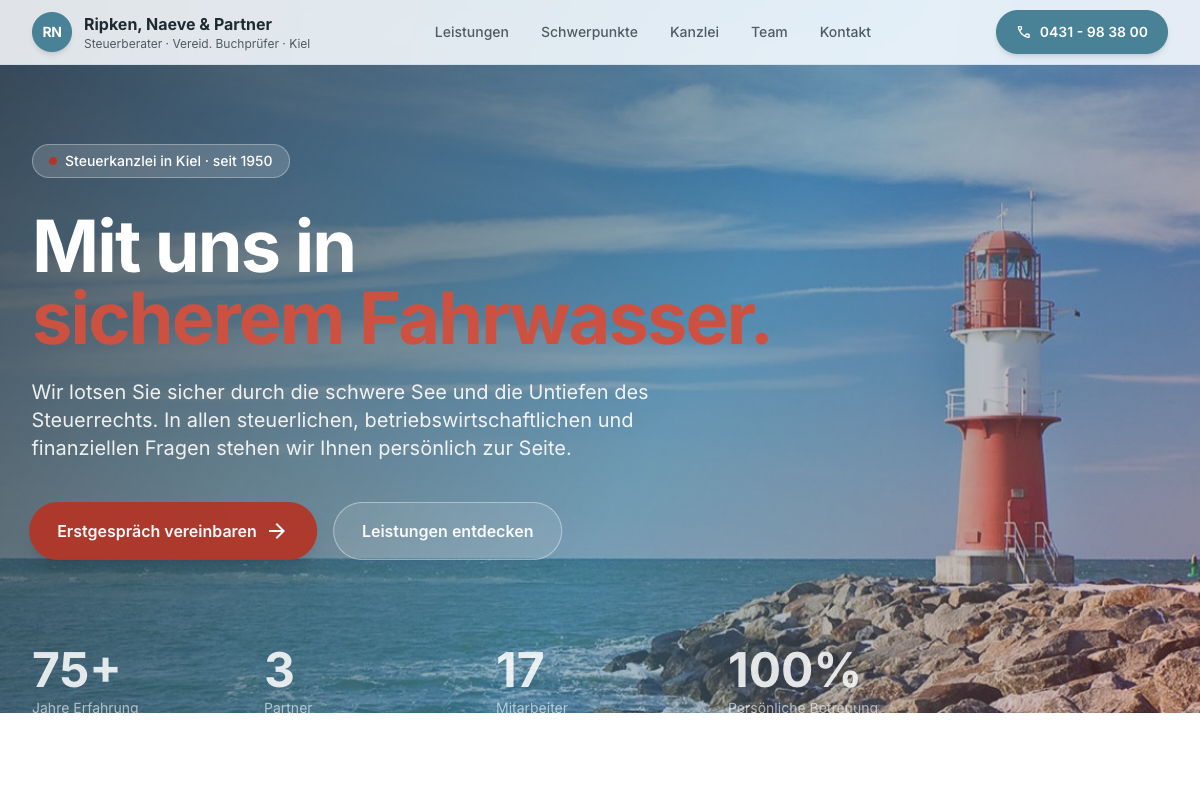The width and height of the screenshot is (1200, 800).
Task: Click the phone icon in the call button
Action: coord(1023,31)
